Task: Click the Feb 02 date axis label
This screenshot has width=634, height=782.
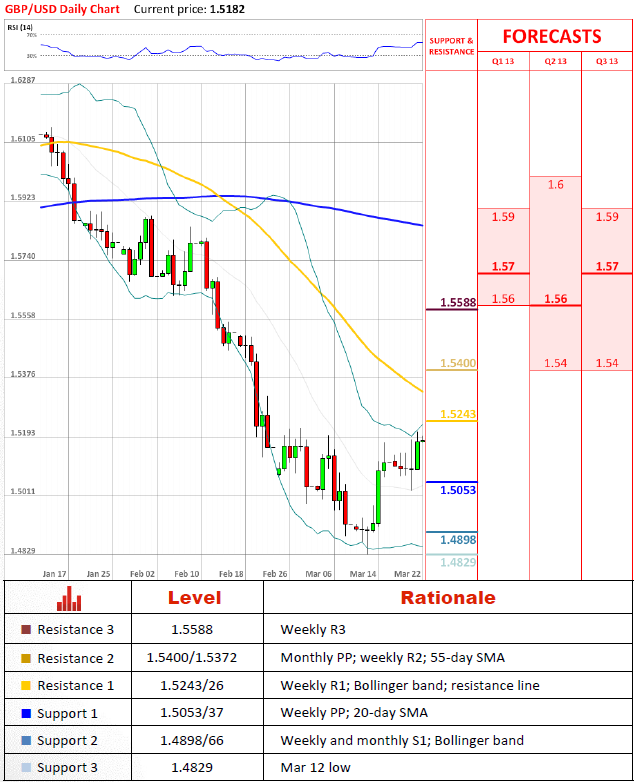Action: pos(142,574)
